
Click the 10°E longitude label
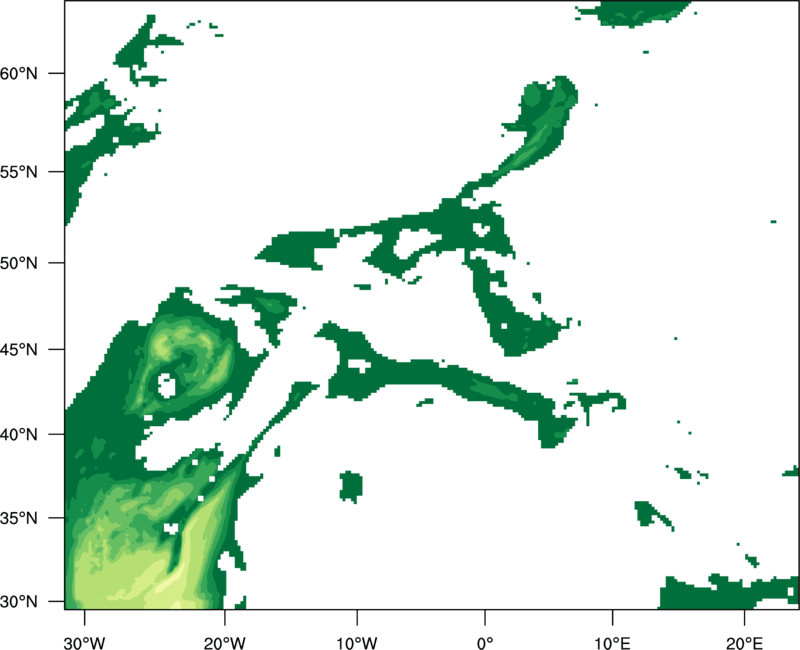[x=612, y=643]
